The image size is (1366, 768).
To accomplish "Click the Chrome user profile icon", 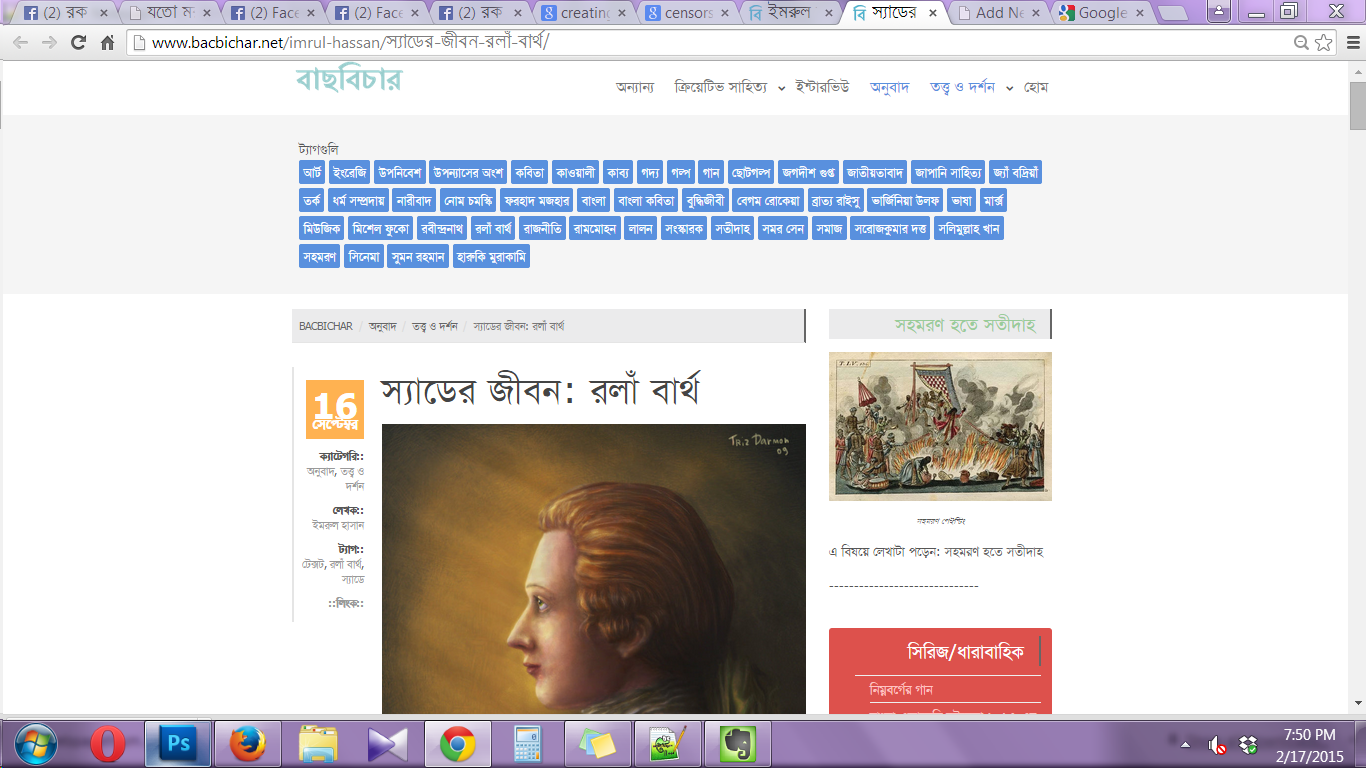I will pyautogui.click(x=1219, y=11).
